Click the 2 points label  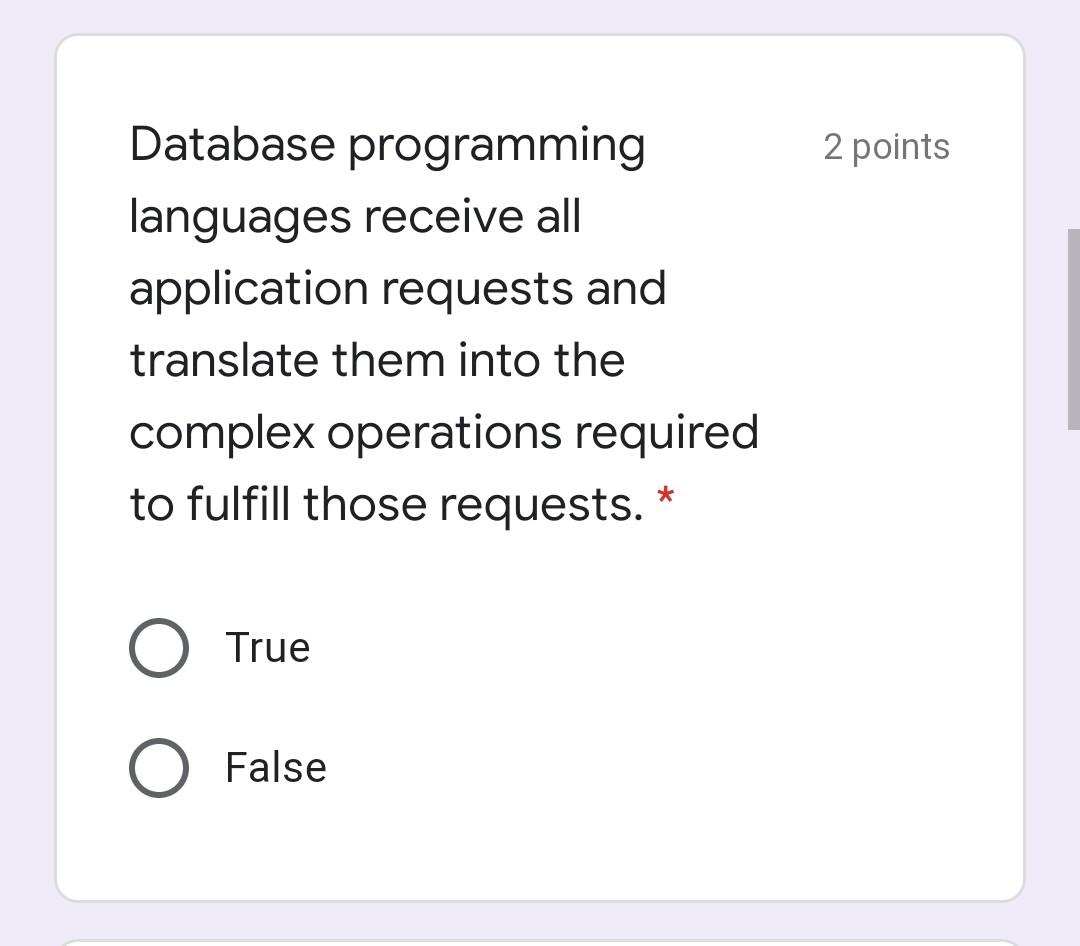coord(886,147)
